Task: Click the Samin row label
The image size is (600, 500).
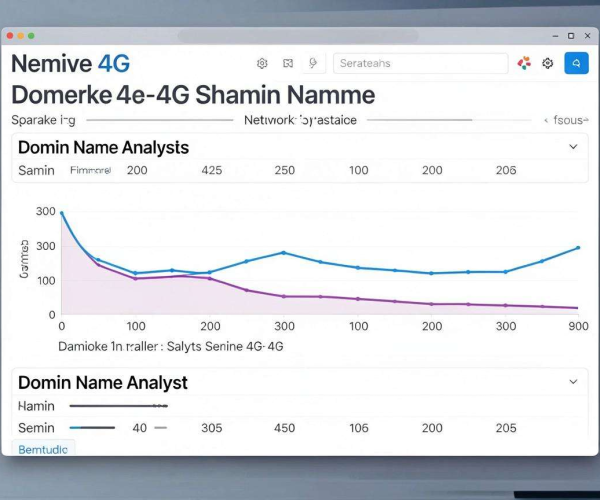Action: click(36, 170)
